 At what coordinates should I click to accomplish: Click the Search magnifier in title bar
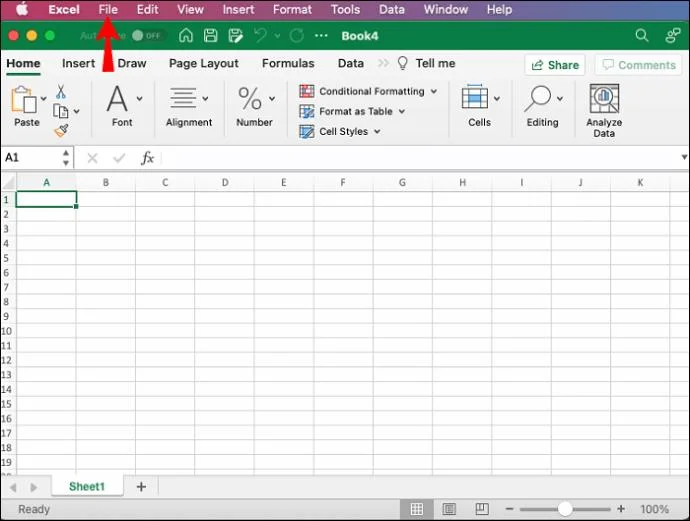pos(642,35)
